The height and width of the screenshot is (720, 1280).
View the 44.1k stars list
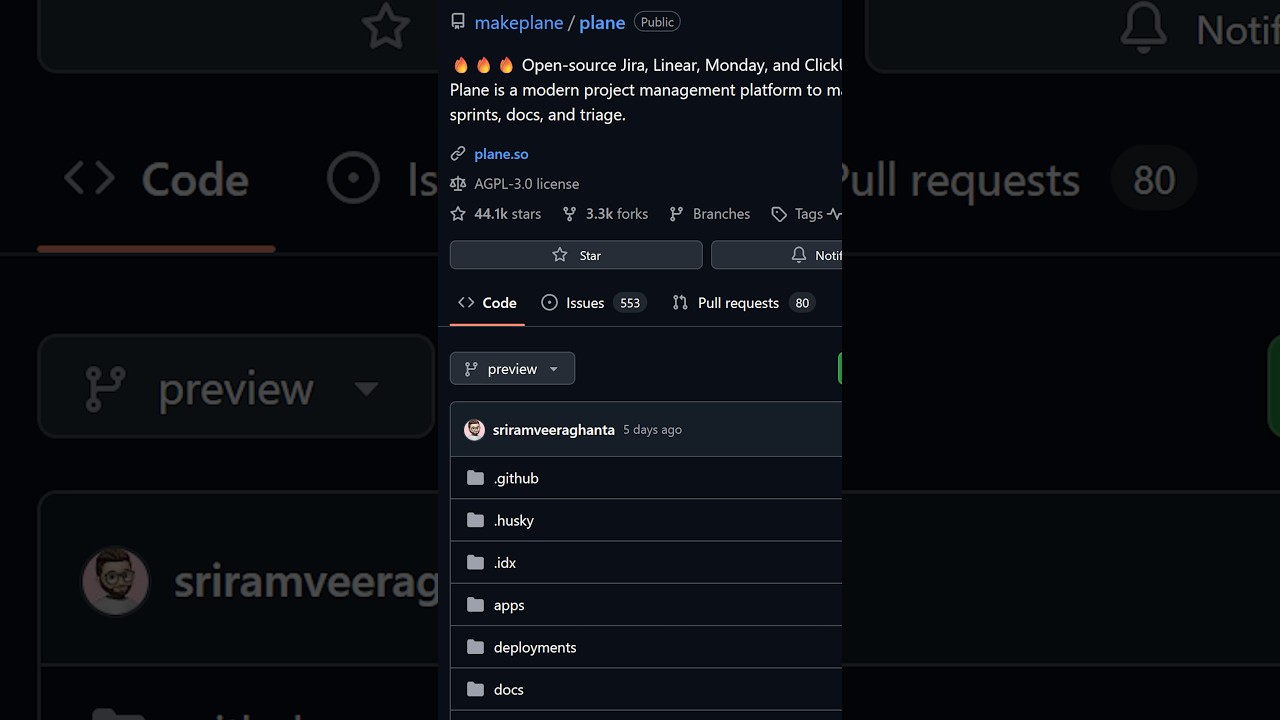508,214
